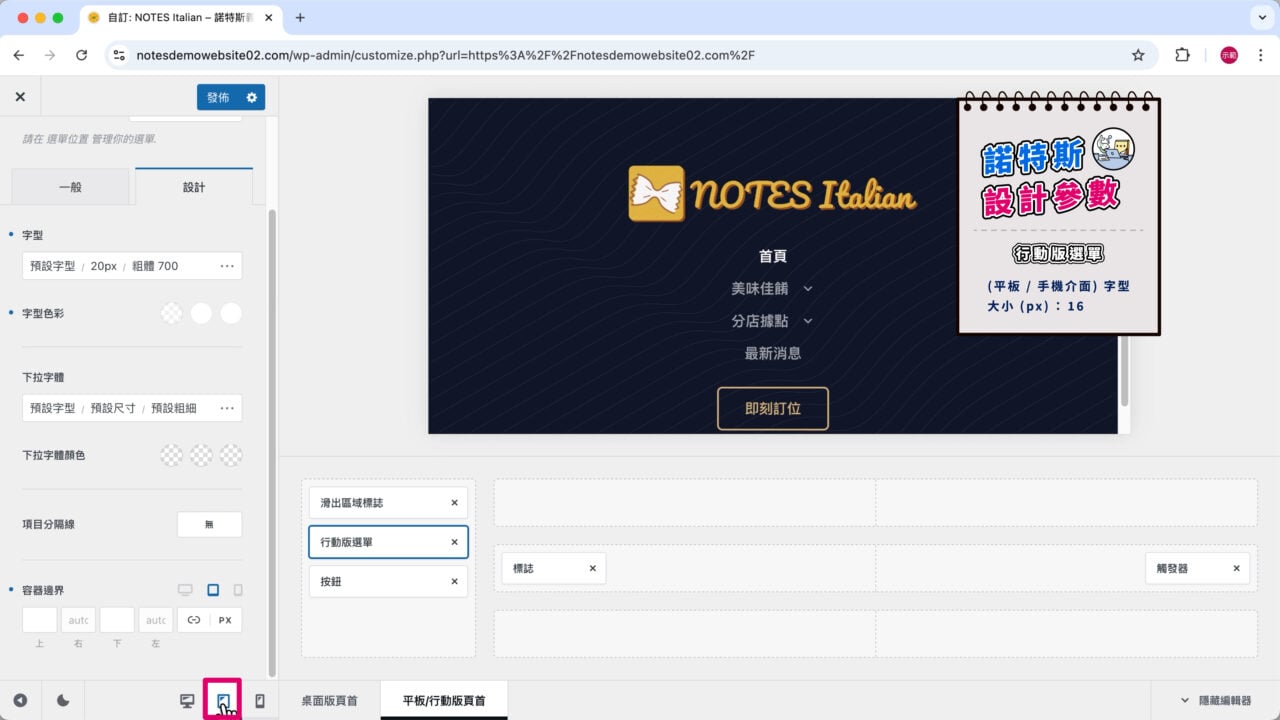The image size is (1280, 720).
Task: Pick the first 字型色彩 color swatch
Action: [x=171, y=312]
